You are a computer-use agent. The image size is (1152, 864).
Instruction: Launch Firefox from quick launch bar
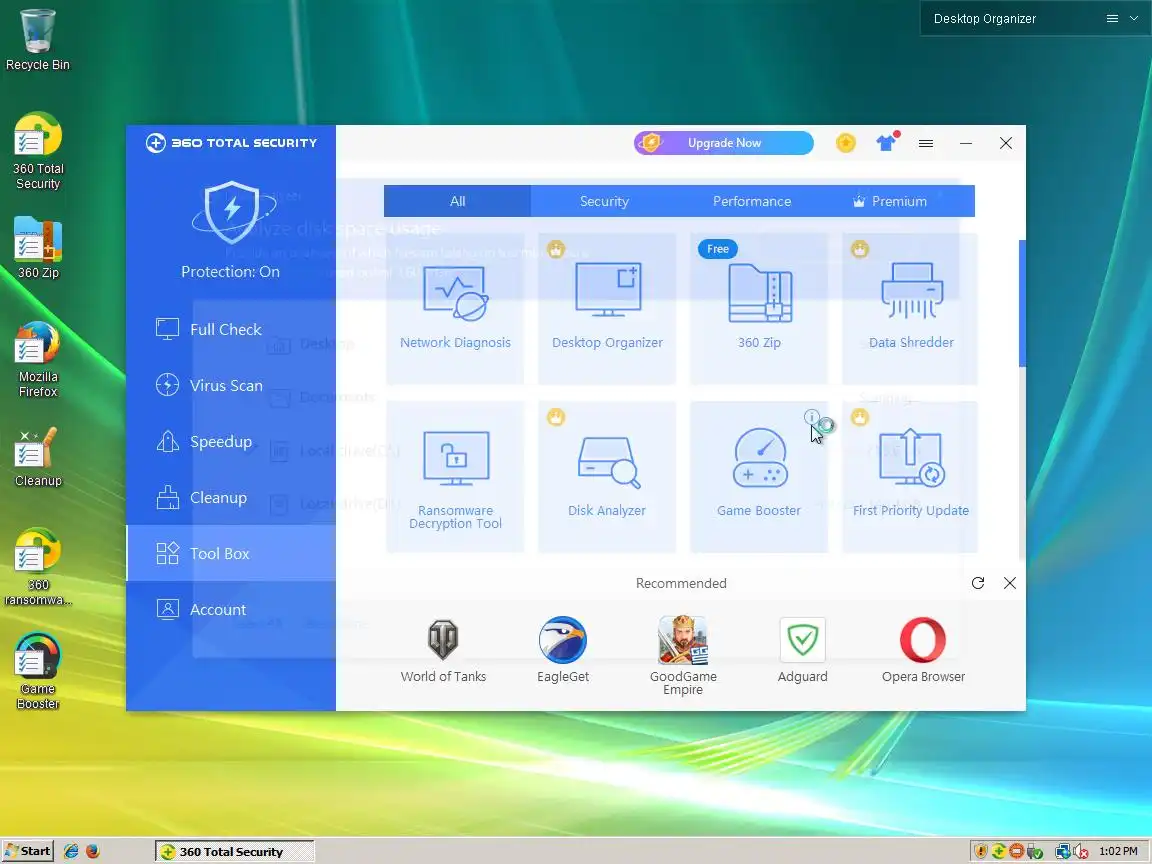point(93,851)
